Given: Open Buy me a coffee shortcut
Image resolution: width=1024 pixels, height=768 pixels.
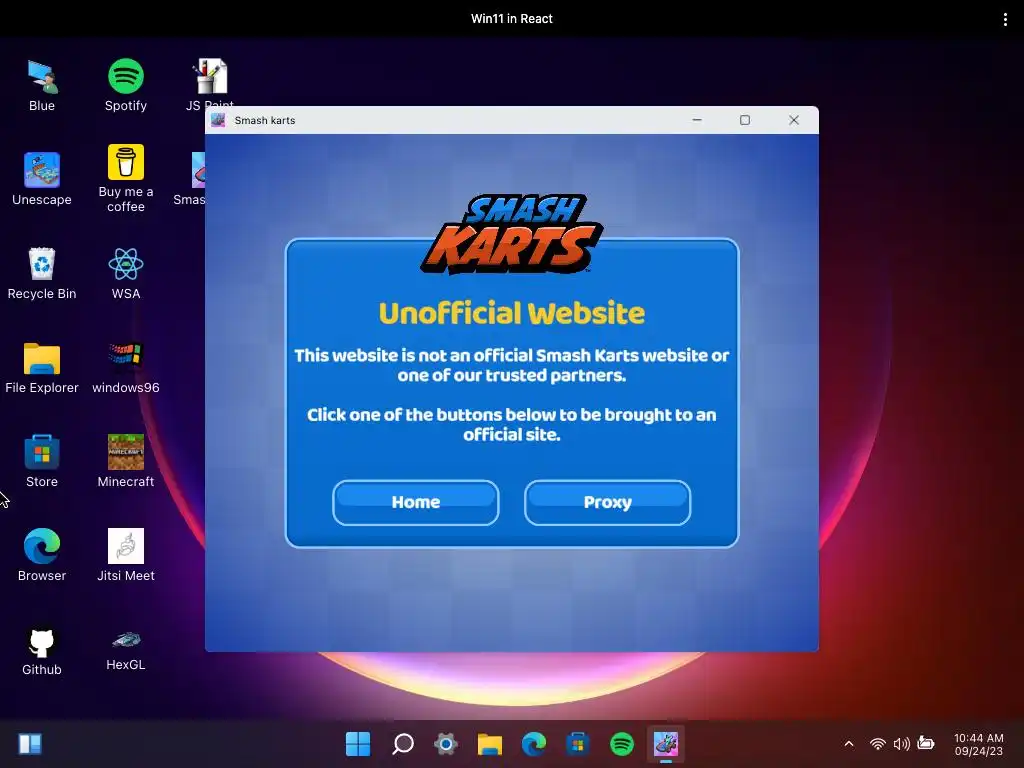Looking at the screenshot, I should (125, 179).
